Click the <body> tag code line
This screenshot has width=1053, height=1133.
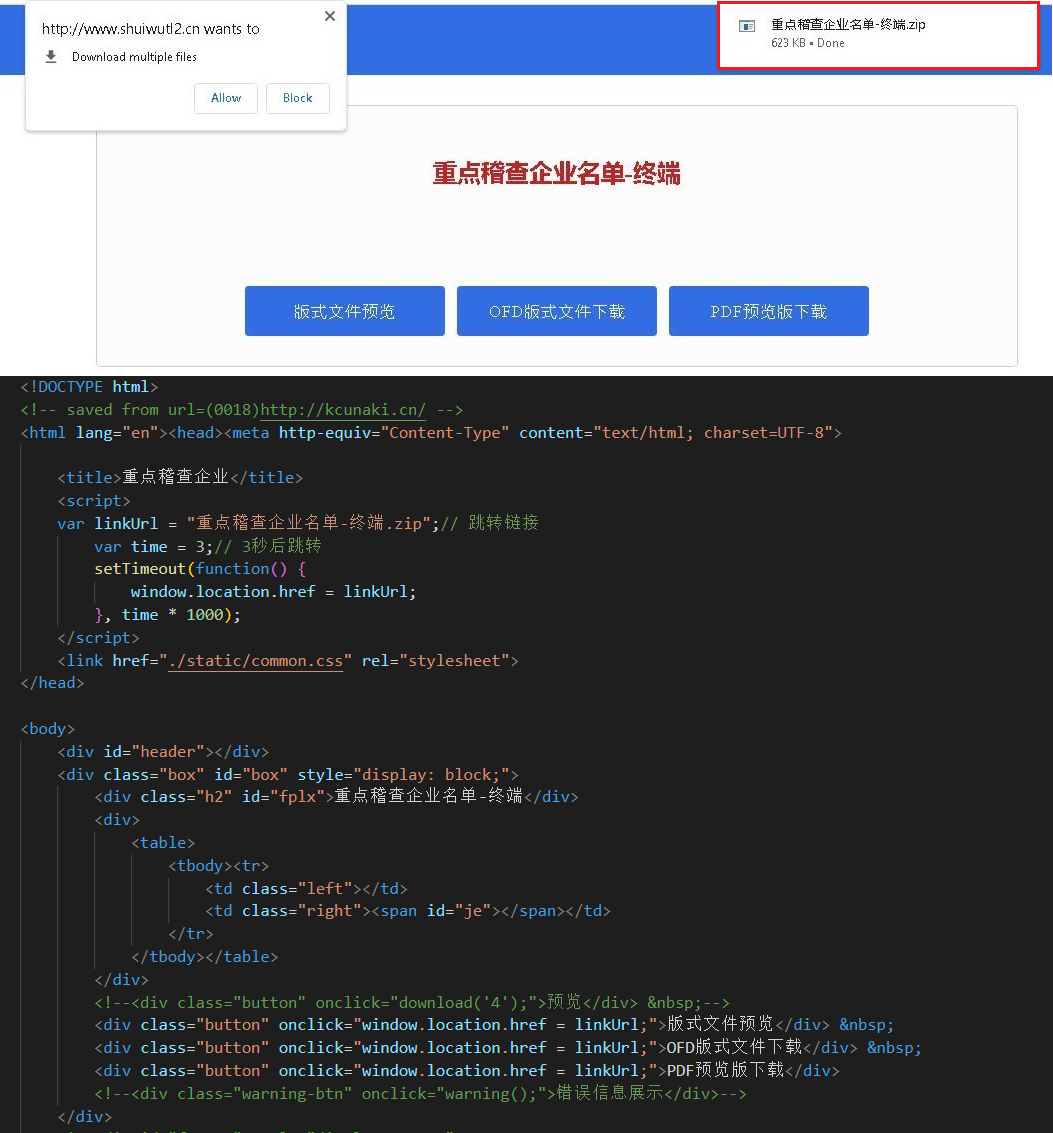[x=48, y=728]
